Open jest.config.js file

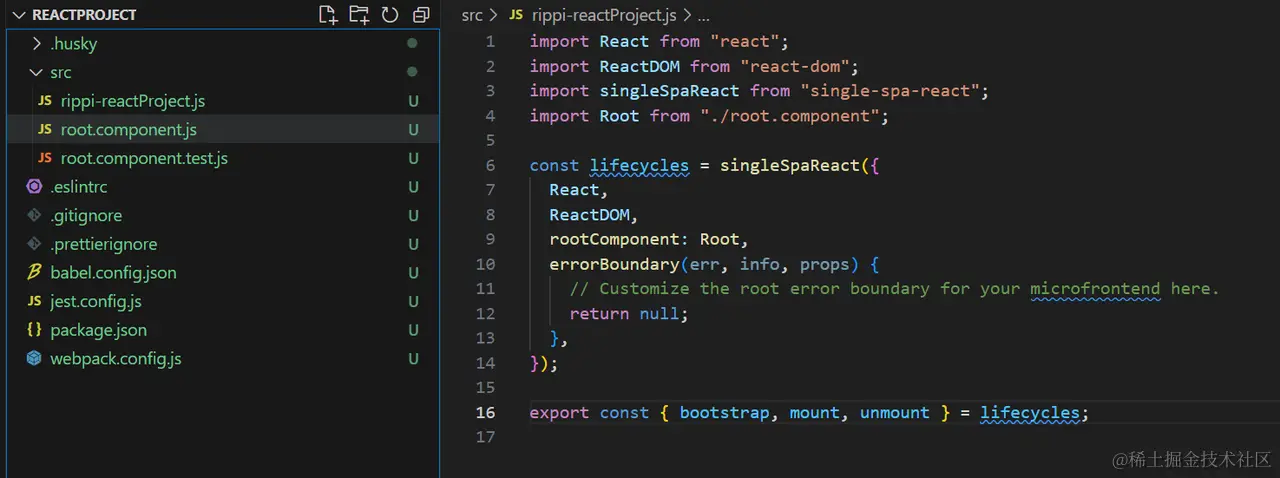click(x=96, y=301)
